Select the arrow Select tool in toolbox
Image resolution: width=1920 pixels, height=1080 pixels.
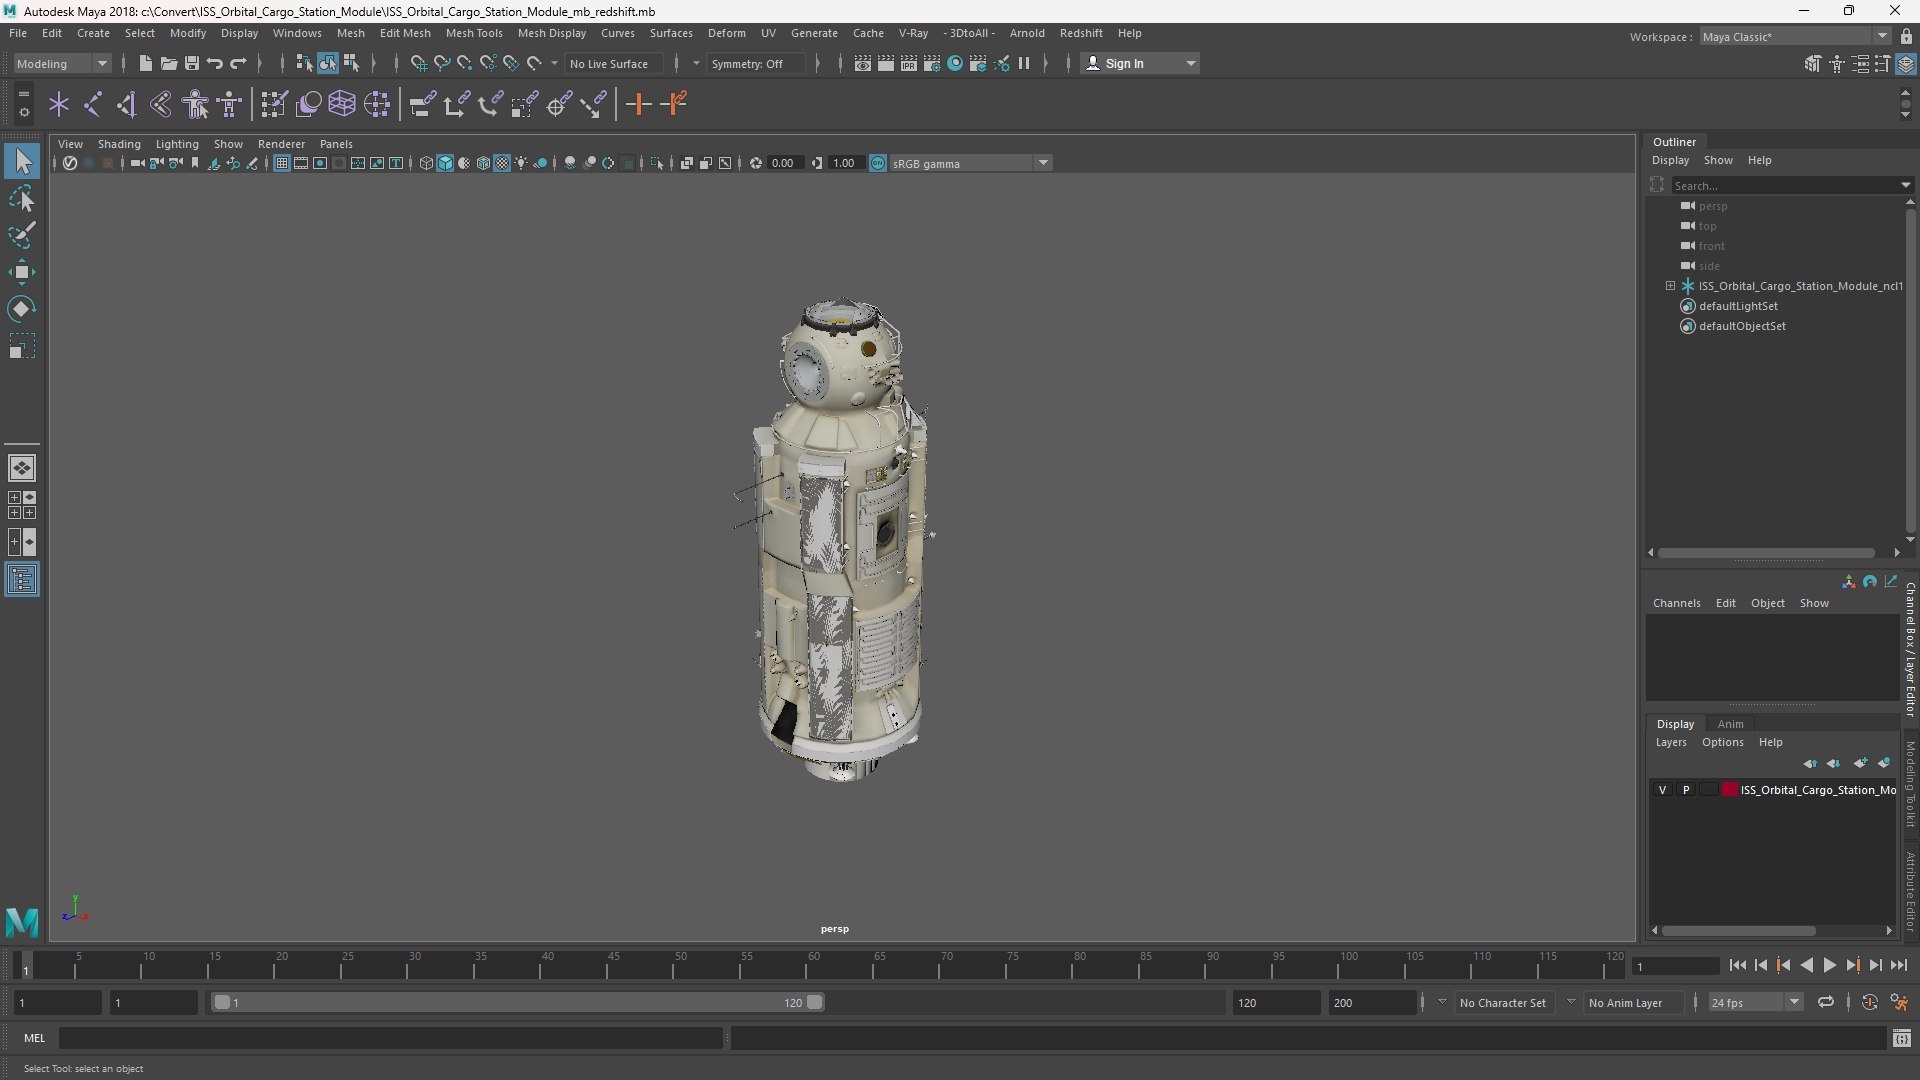[x=22, y=161]
